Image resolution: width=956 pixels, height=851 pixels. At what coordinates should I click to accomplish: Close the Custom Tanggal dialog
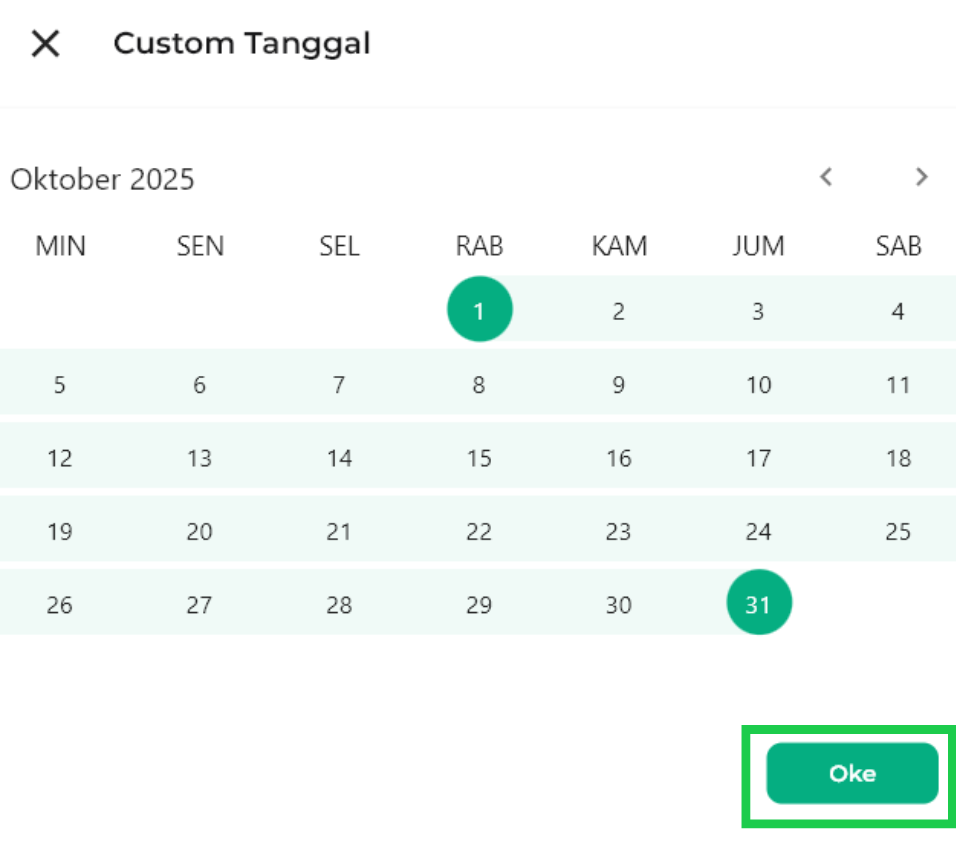click(46, 44)
